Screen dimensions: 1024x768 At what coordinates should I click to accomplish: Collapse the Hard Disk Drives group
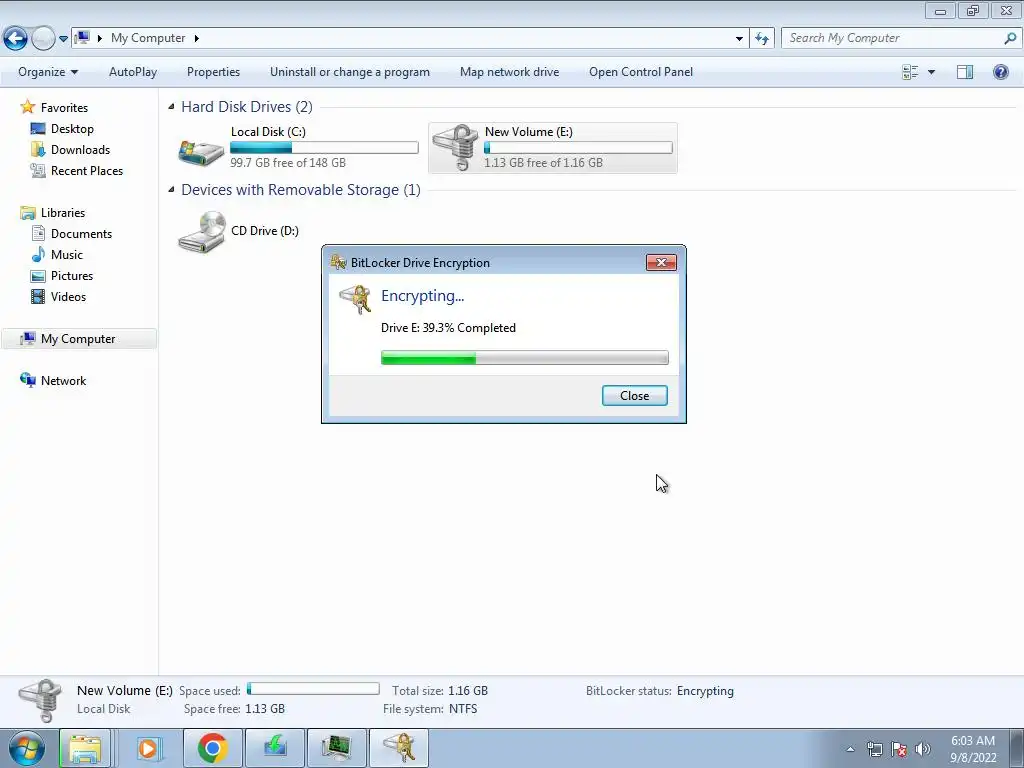[x=171, y=106]
